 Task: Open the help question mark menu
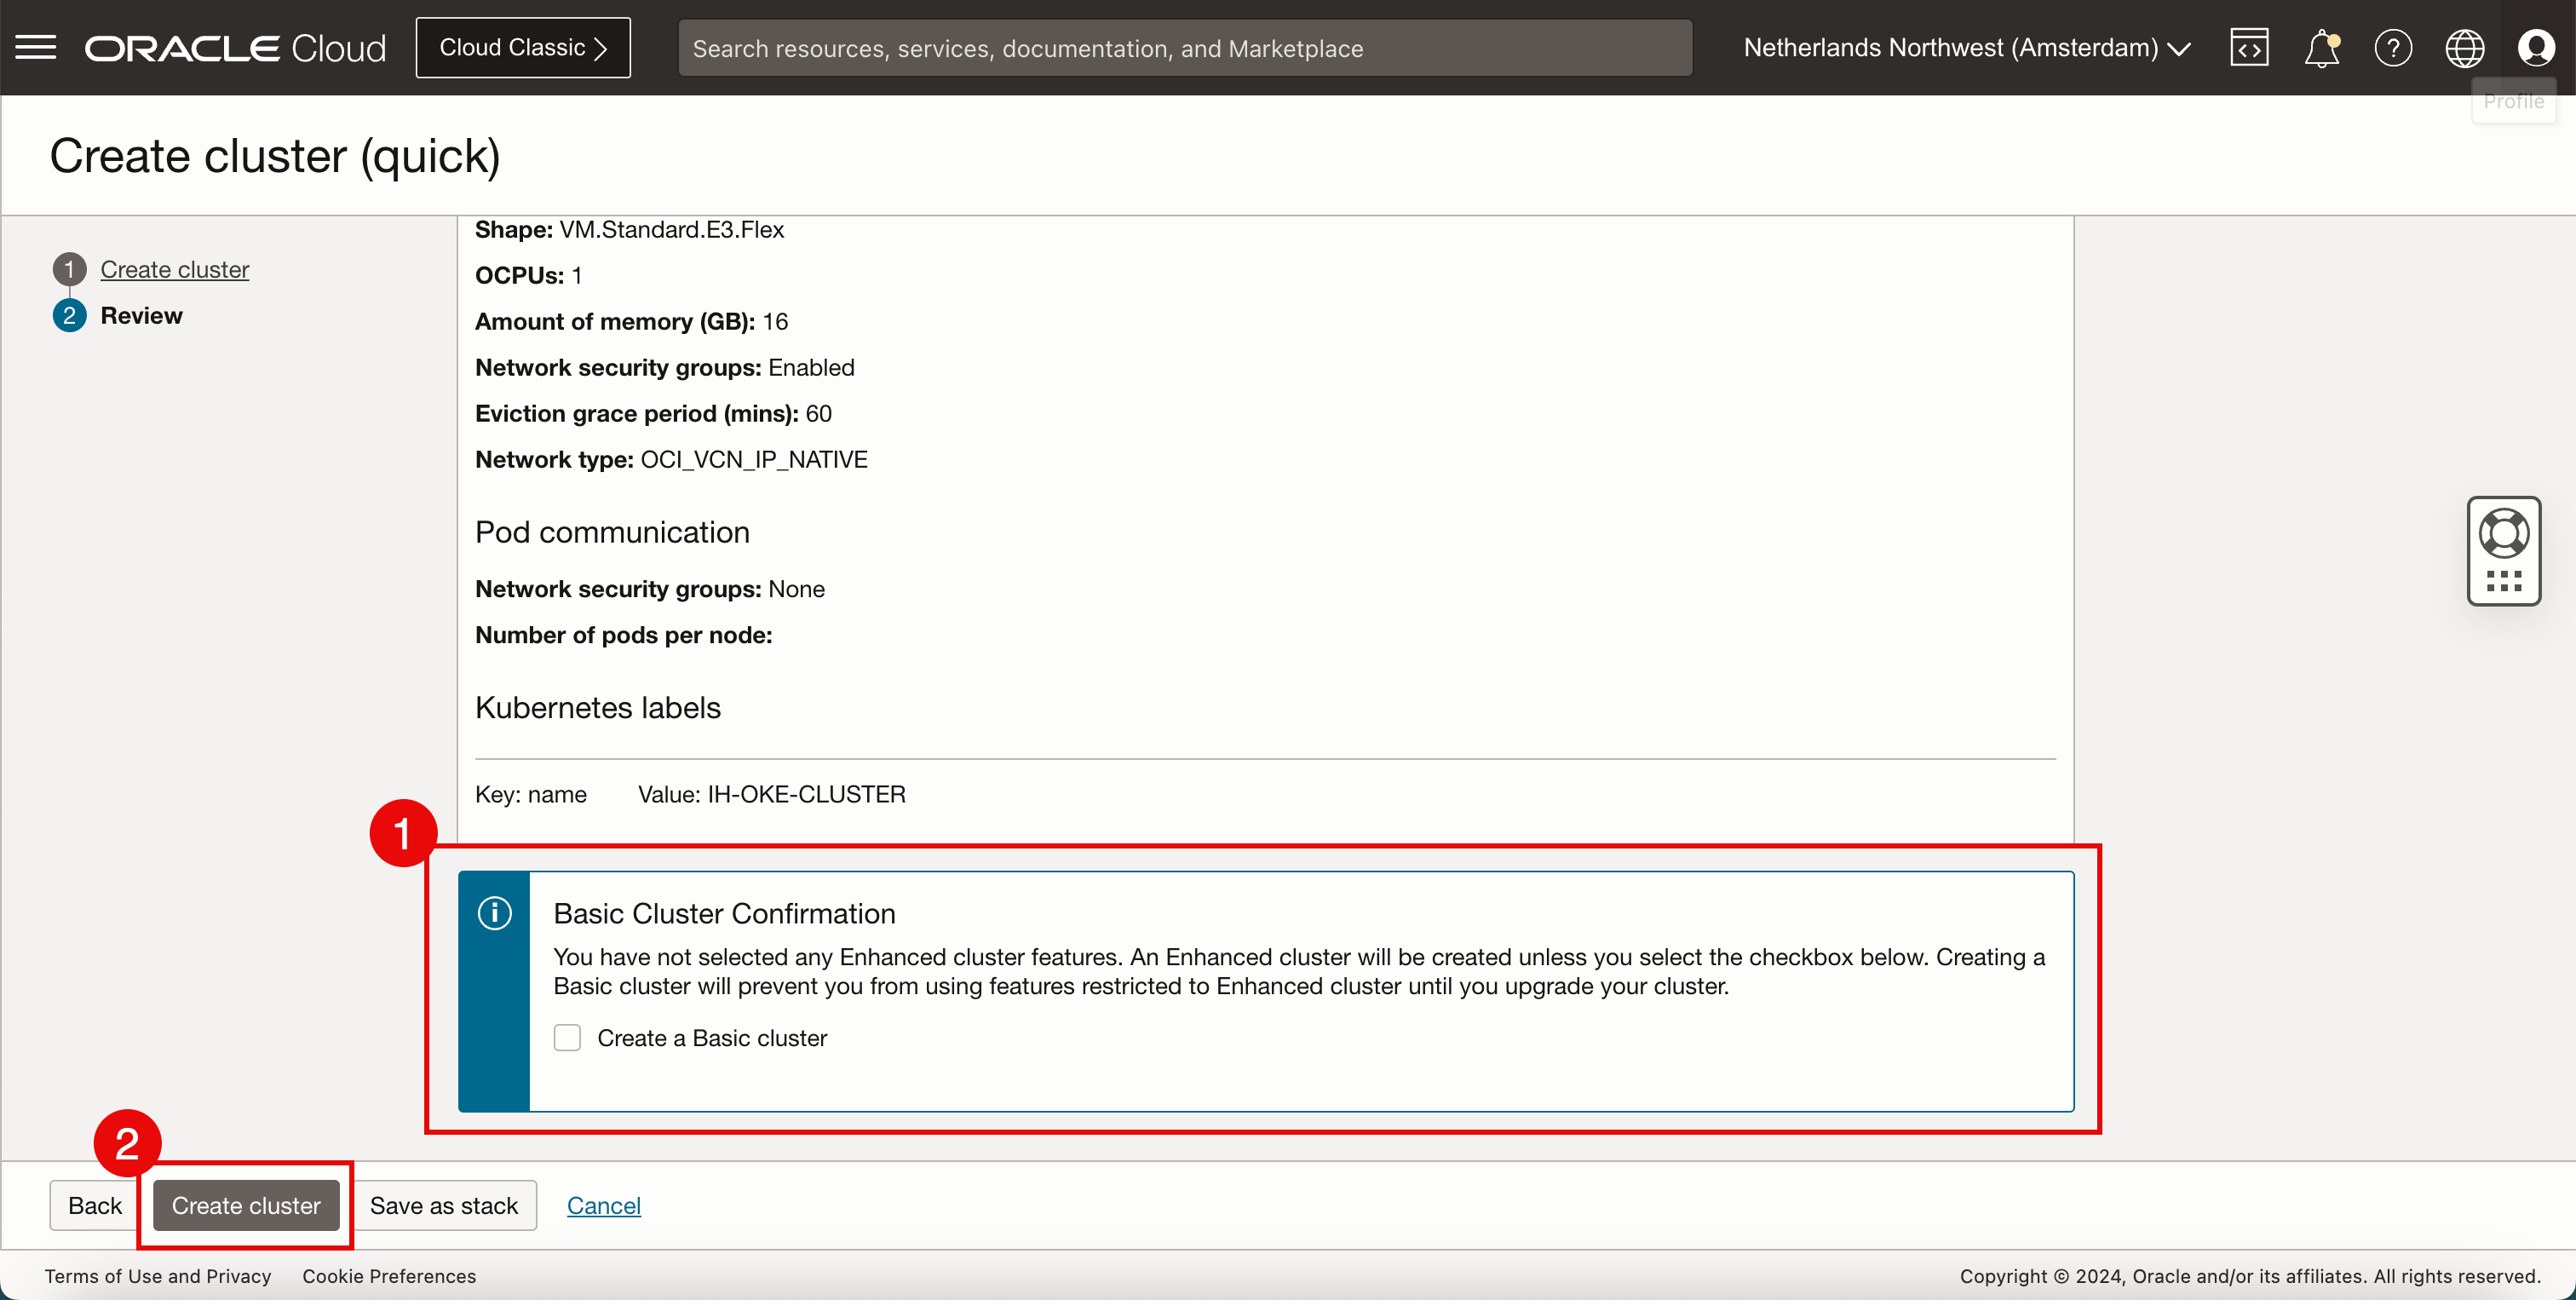2393,47
